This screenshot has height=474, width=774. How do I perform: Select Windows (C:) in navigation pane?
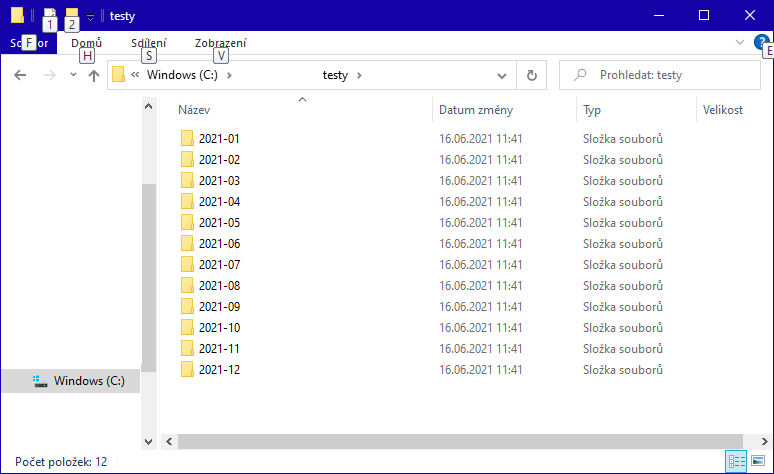[88, 380]
